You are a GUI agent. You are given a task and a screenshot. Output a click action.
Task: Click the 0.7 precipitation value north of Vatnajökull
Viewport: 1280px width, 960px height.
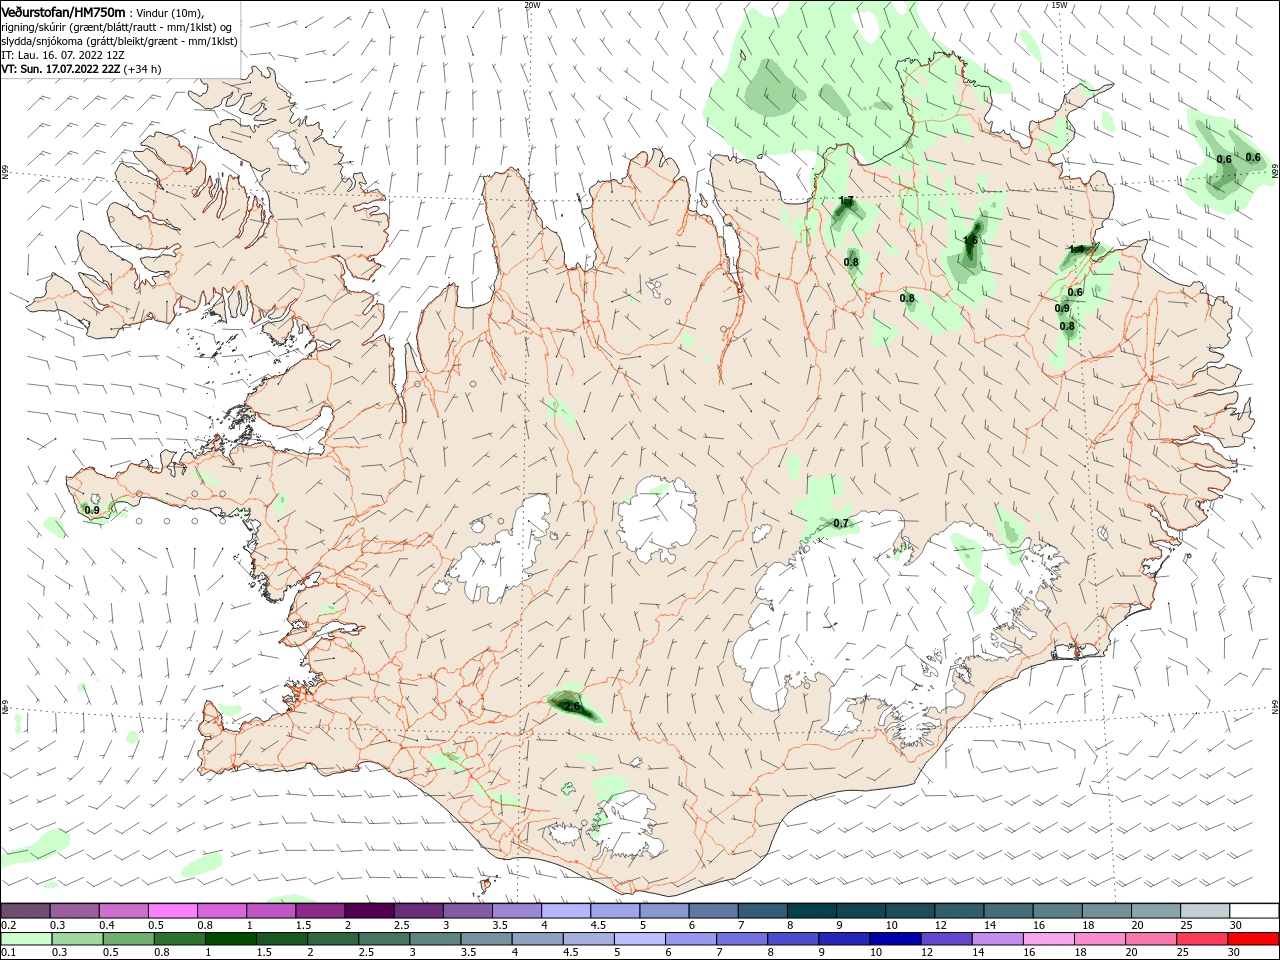(x=841, y=523)
